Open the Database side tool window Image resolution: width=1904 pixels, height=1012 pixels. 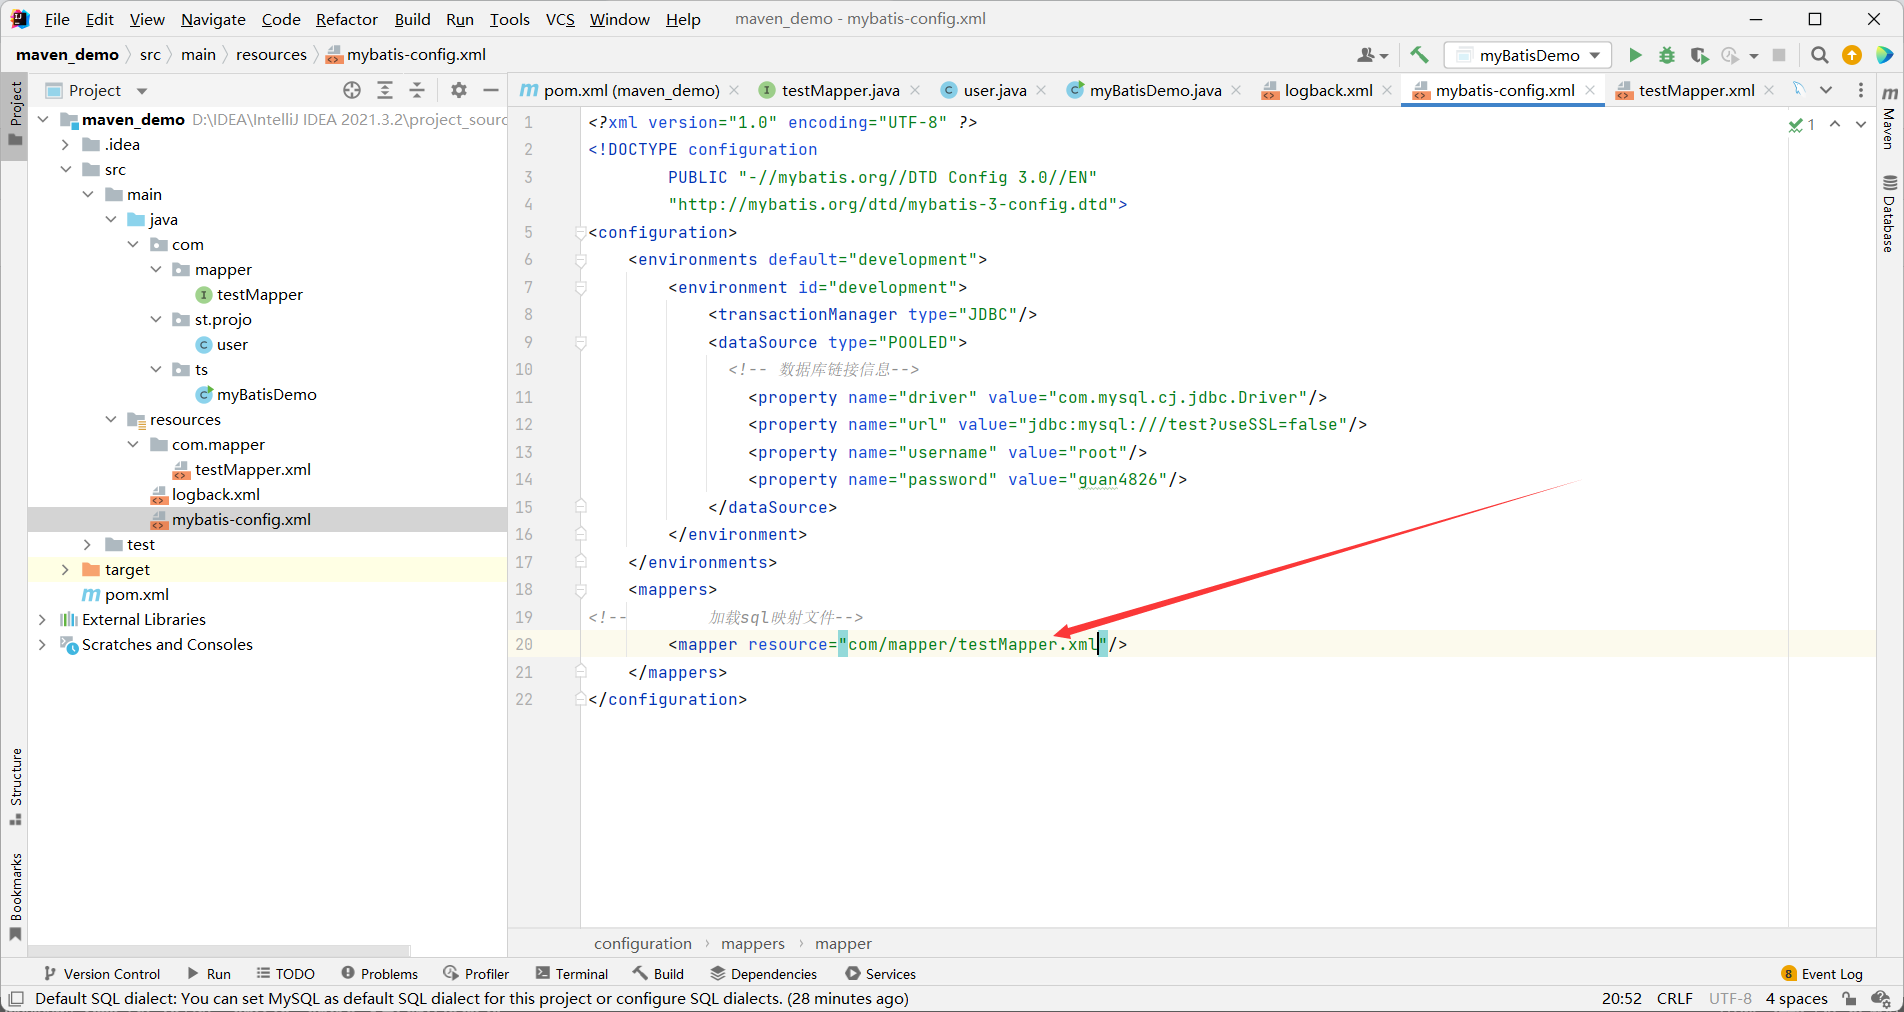(1889, 214)
